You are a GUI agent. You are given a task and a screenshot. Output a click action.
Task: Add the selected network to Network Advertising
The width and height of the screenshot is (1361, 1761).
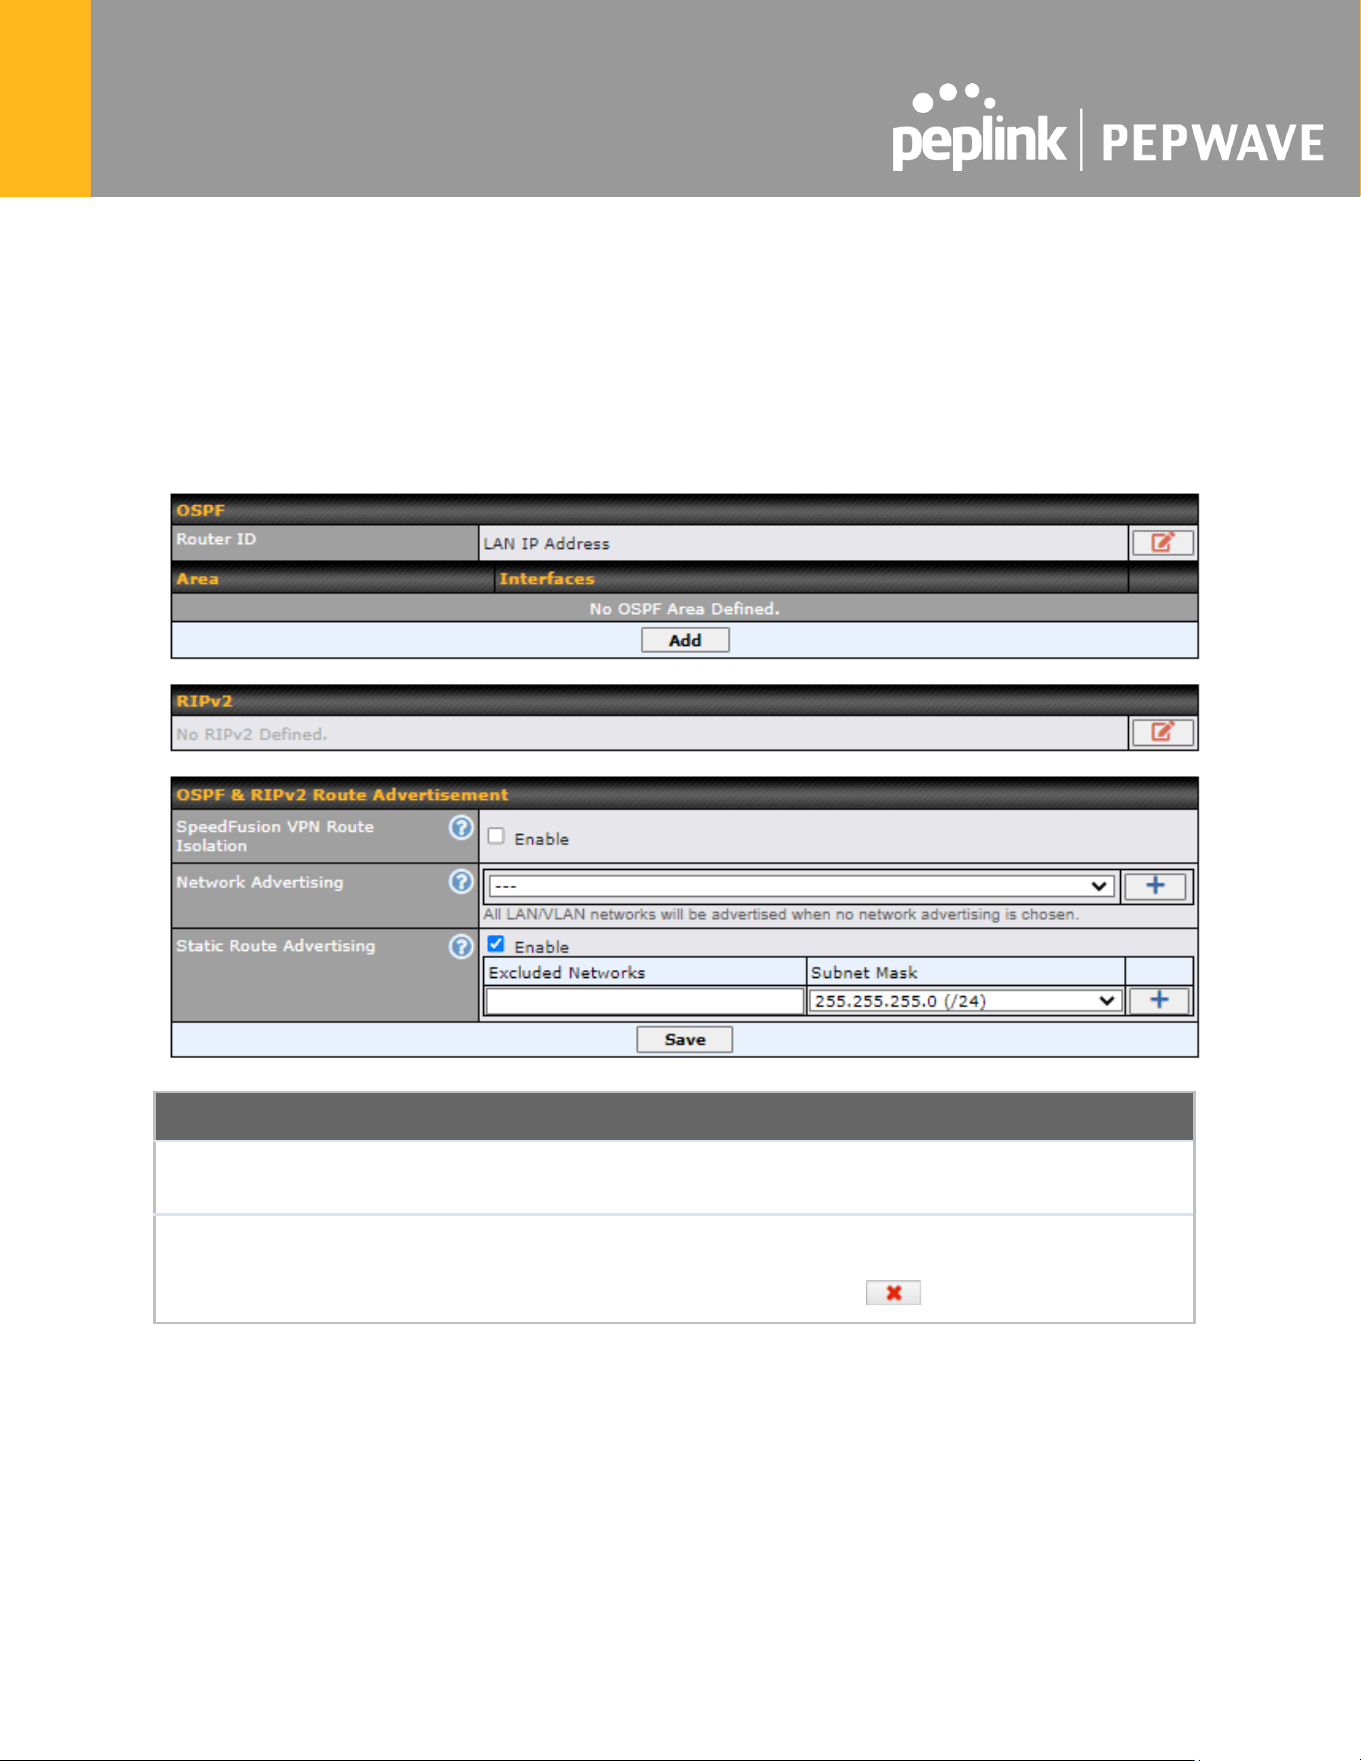tap(1155, 886)
